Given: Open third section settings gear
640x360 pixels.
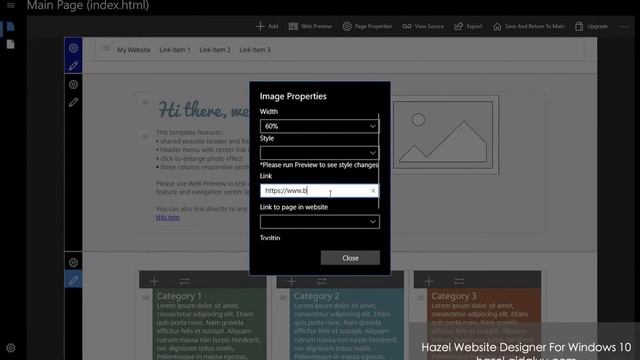Looking at the screenshot, I should point(73,262).
